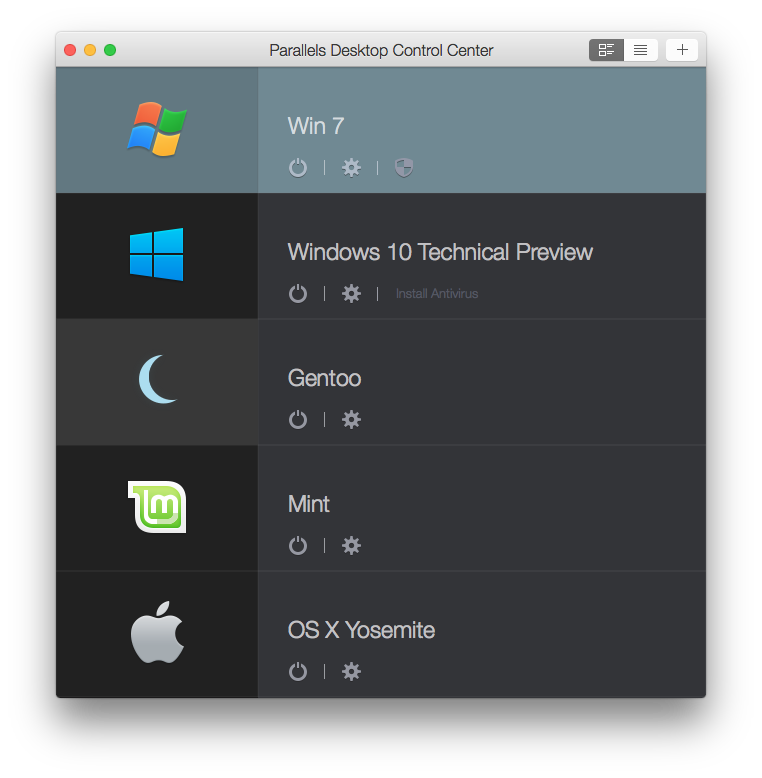
Task: Open Windows 10 Technical Preview configuration gear
Action: click(351, 294)
